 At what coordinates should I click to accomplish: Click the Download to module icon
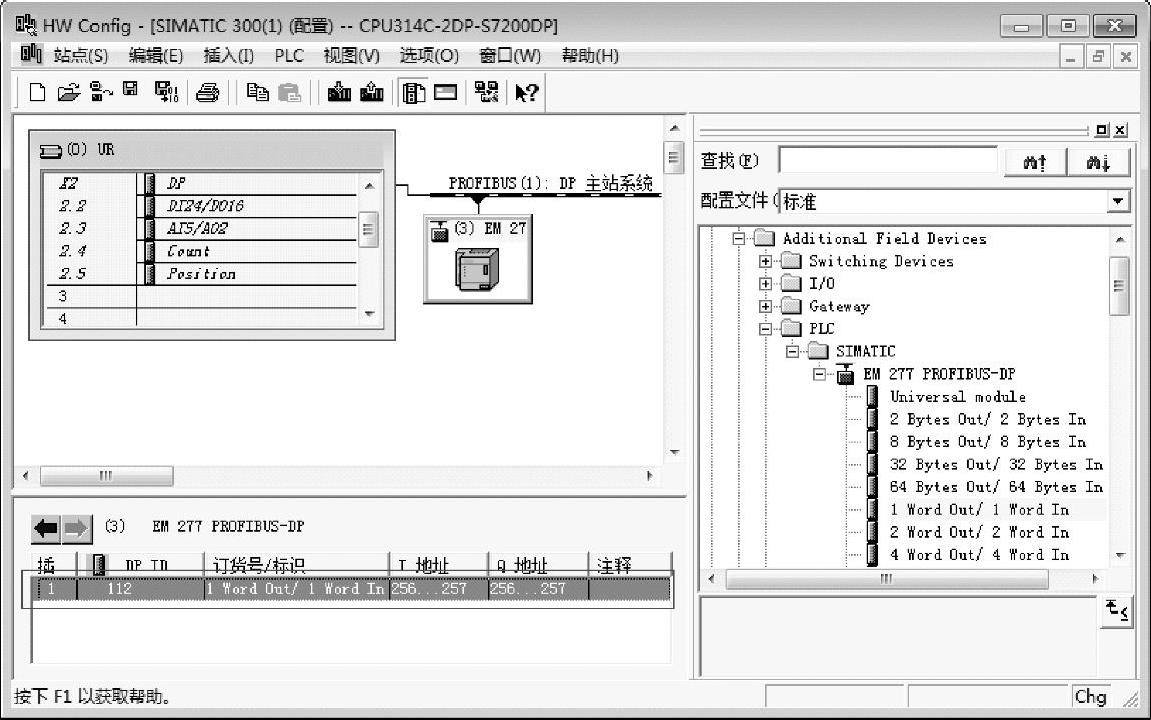coord(338,92)
